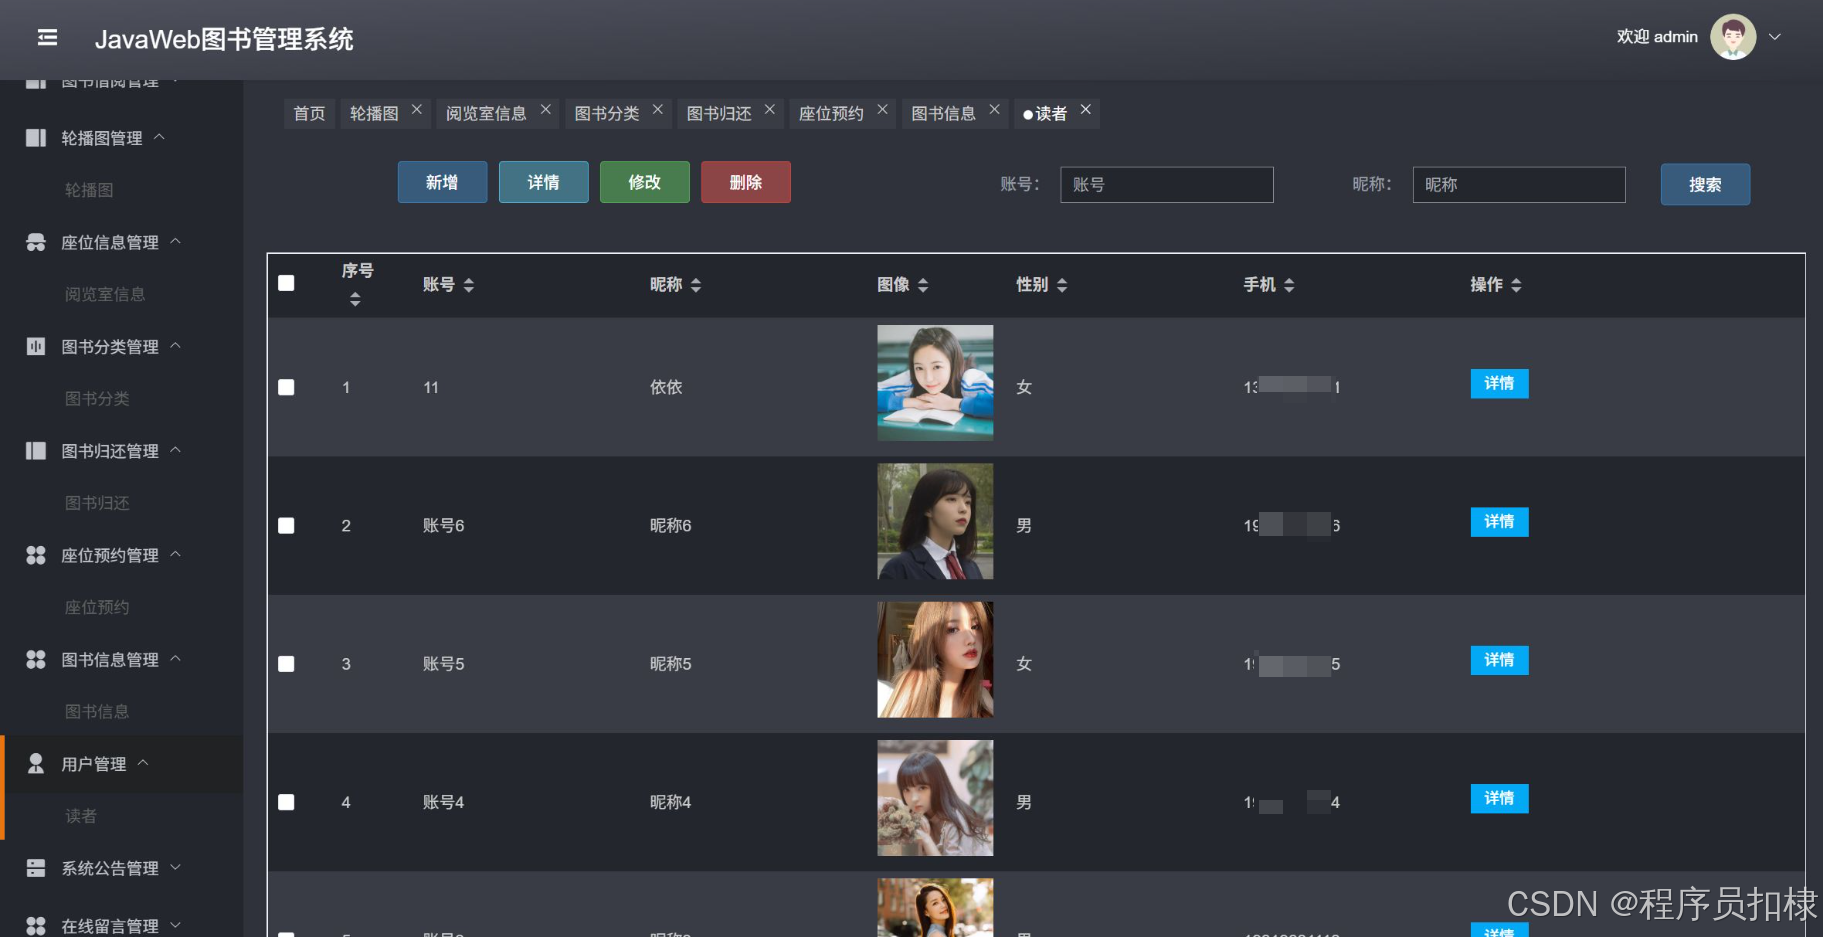The image size is (1823, 937).
Task: Open the admin account dropdown arrow
Action: click(1775, 37)
